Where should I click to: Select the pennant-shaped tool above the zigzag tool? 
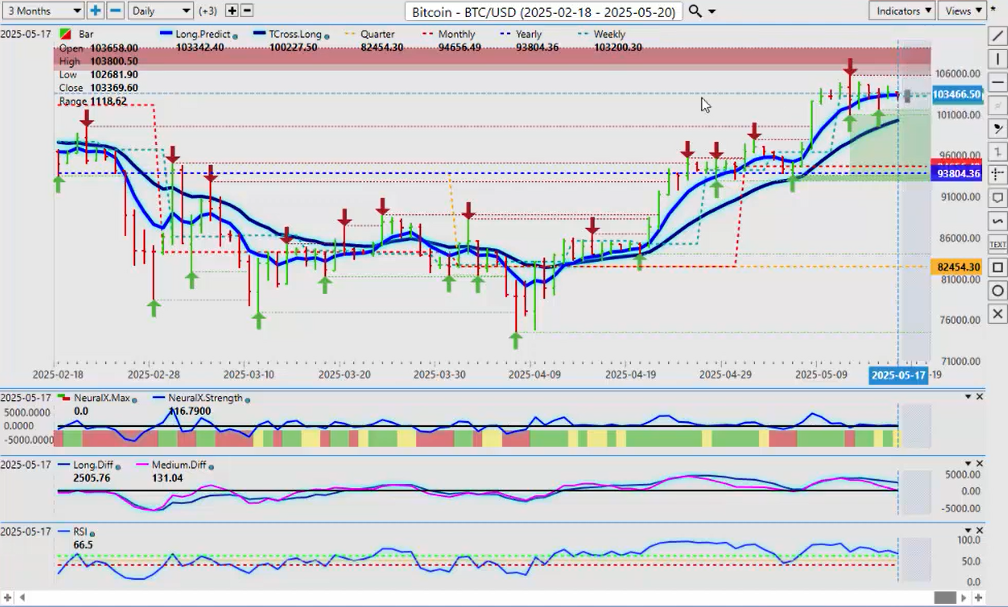tap(997, 129)
